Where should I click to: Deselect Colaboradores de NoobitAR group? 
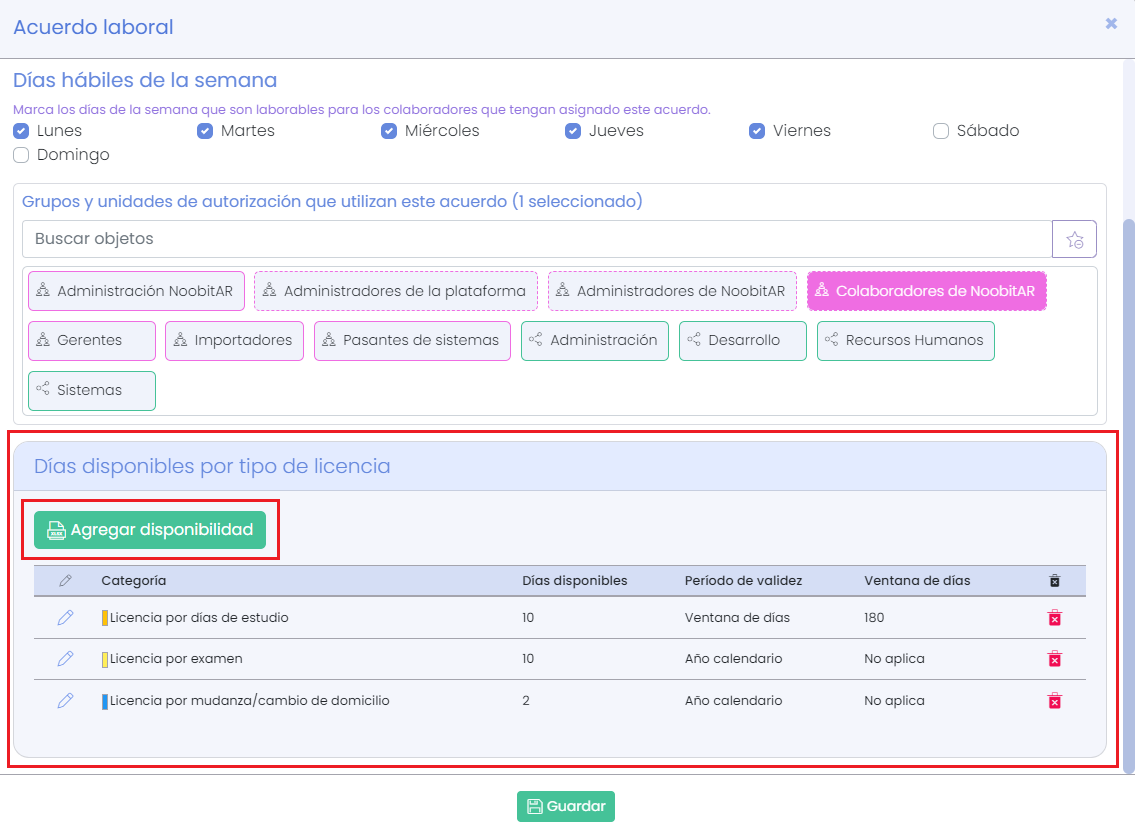point(926,291)
